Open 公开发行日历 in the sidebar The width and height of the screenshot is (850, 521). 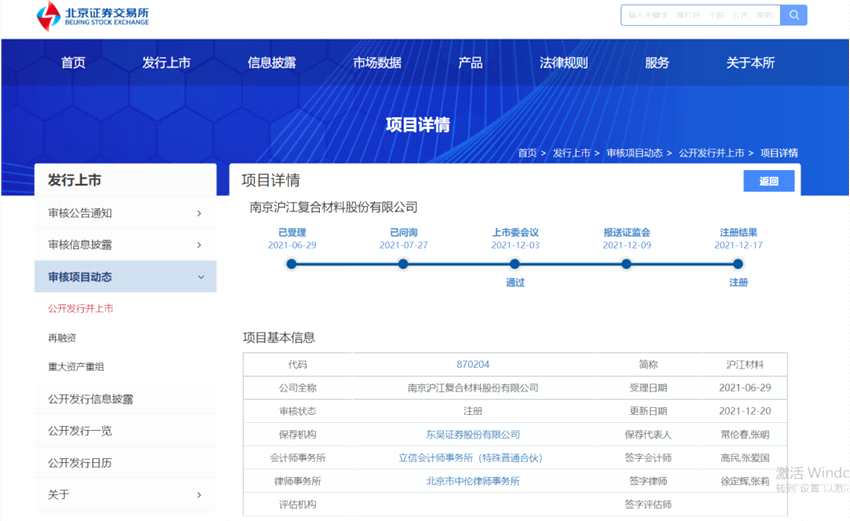point(80,463)
